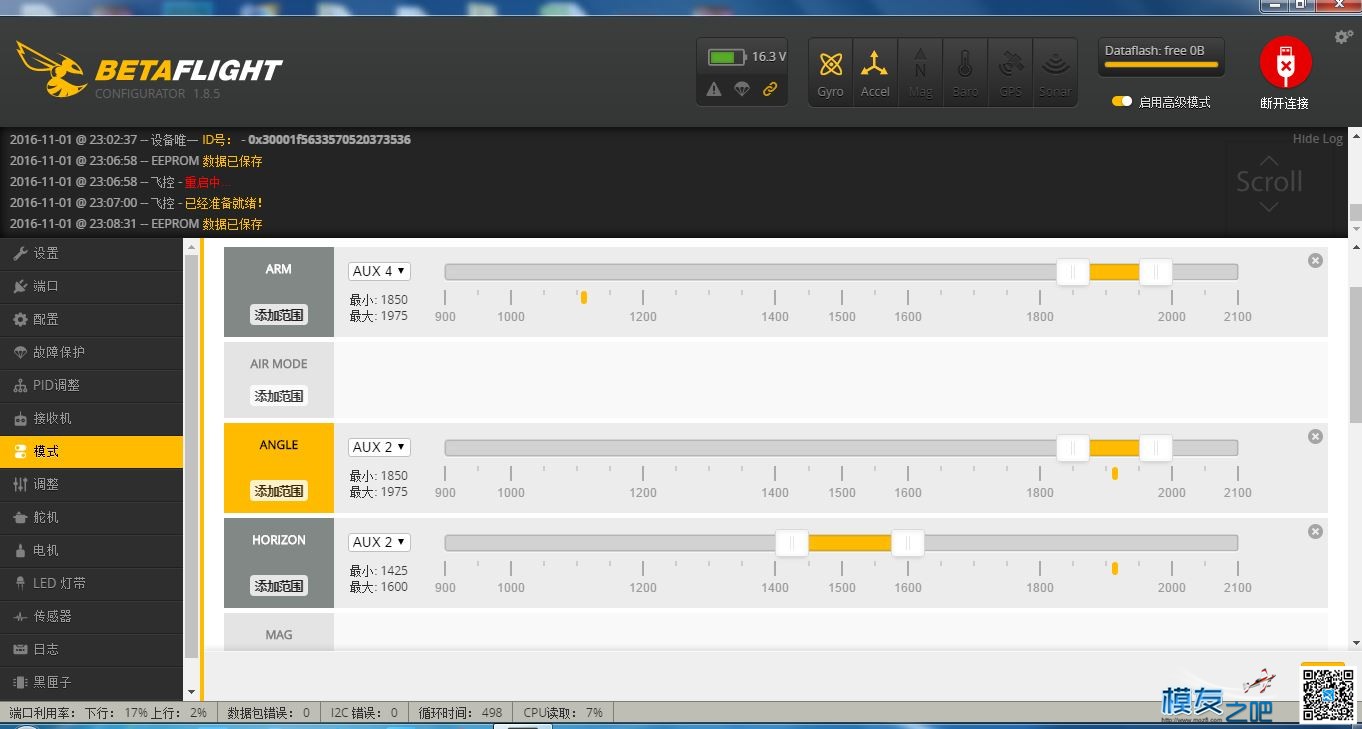Open the 接收机 (Receiver) tab
This screenshot has width=1362, height=729.
tap(91, 418)
